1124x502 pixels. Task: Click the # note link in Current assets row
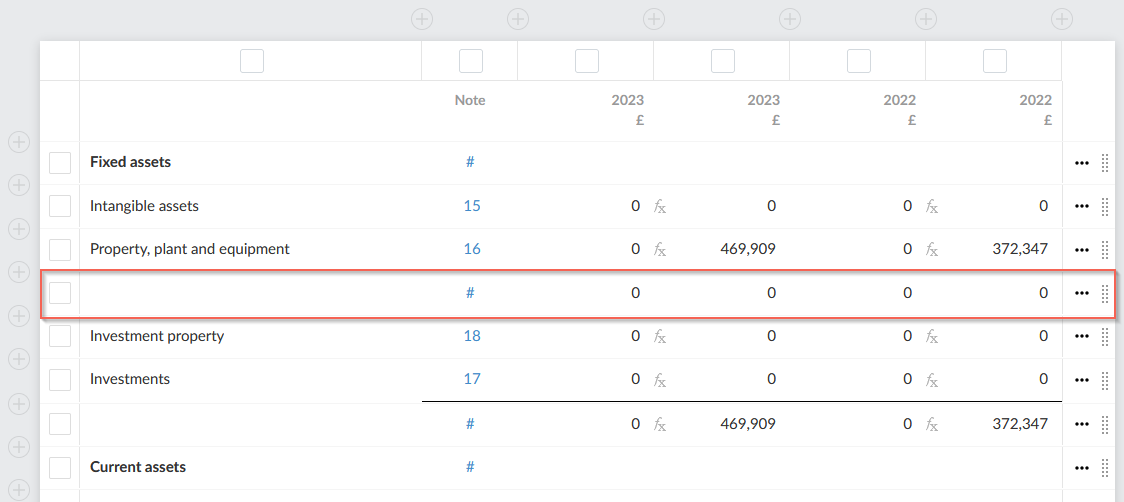[470, 468]
